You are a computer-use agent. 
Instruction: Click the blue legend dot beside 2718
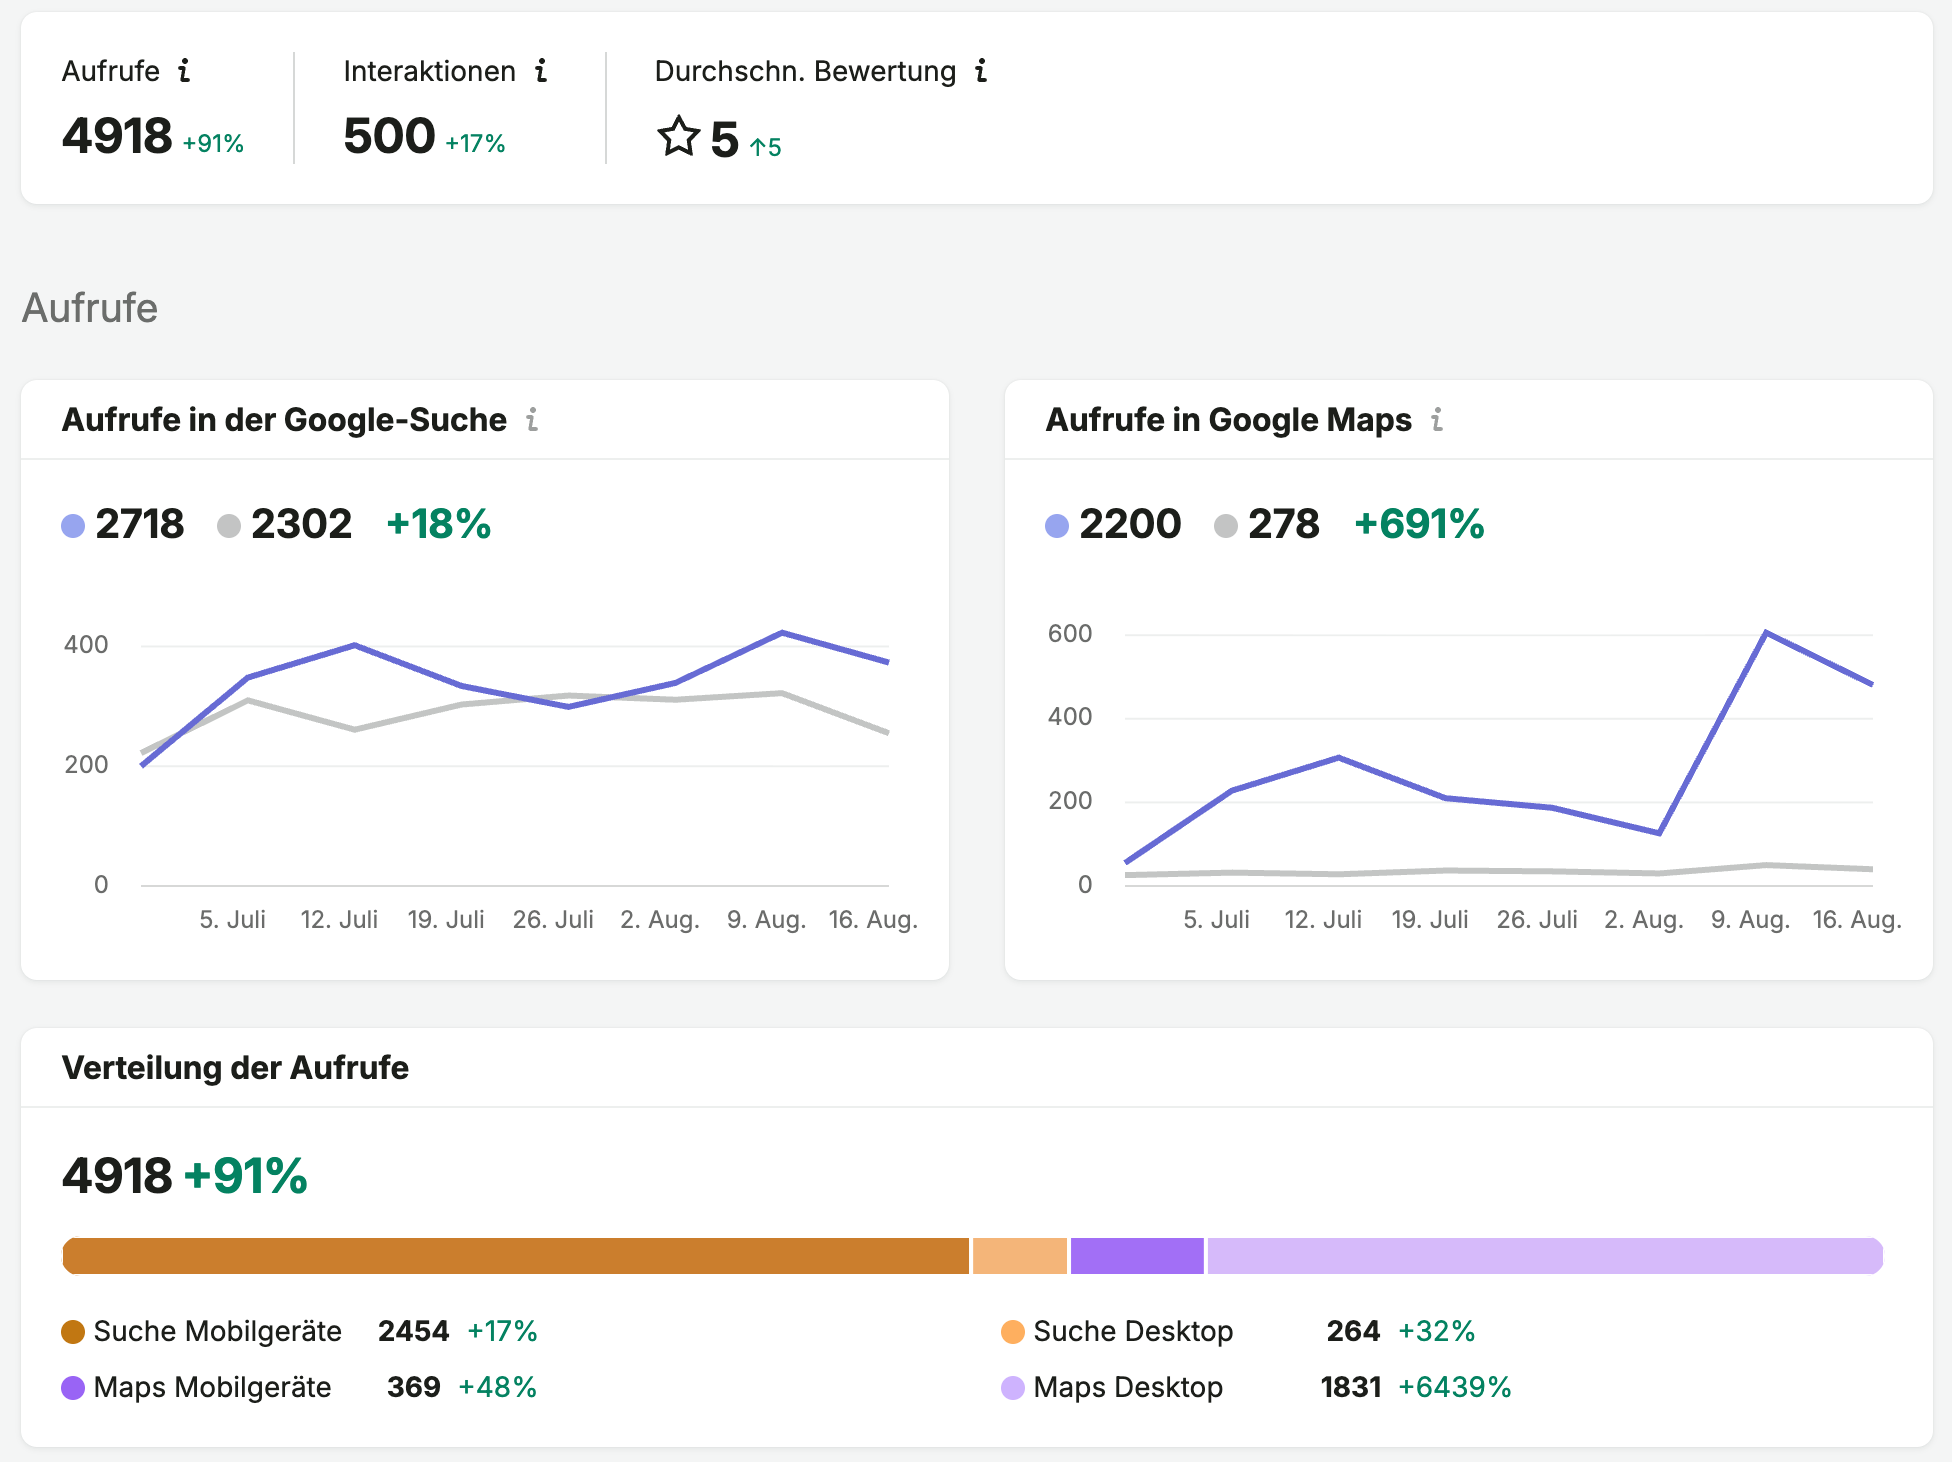(x=73, y=526)
